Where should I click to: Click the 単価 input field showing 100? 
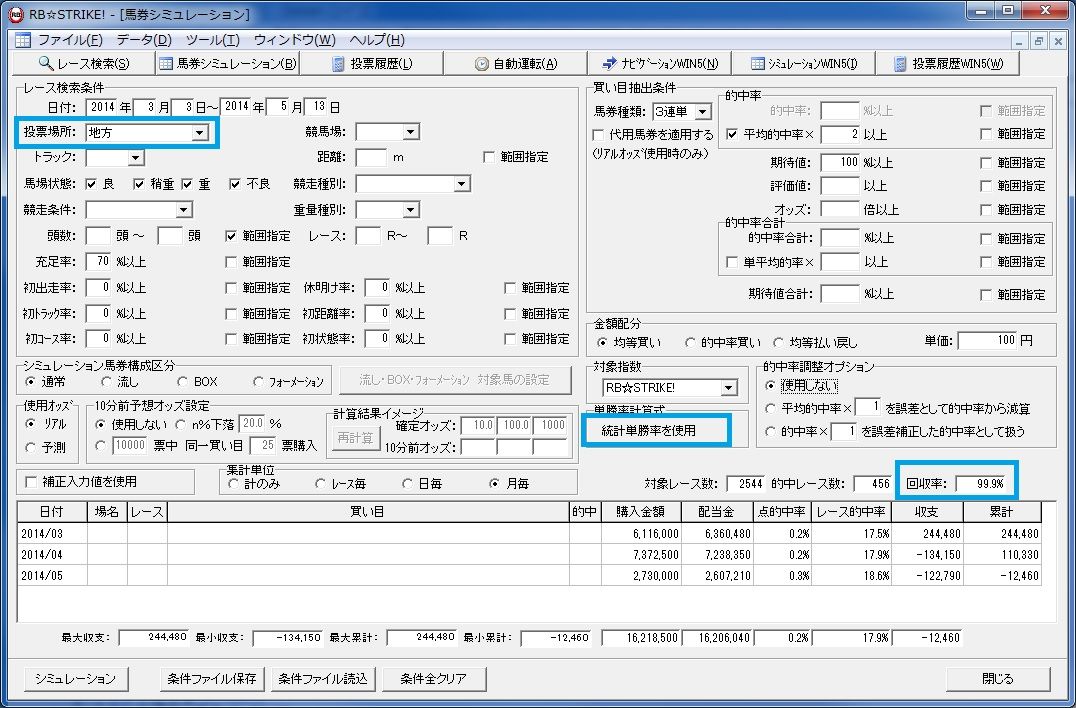click(x=987, y=341)
